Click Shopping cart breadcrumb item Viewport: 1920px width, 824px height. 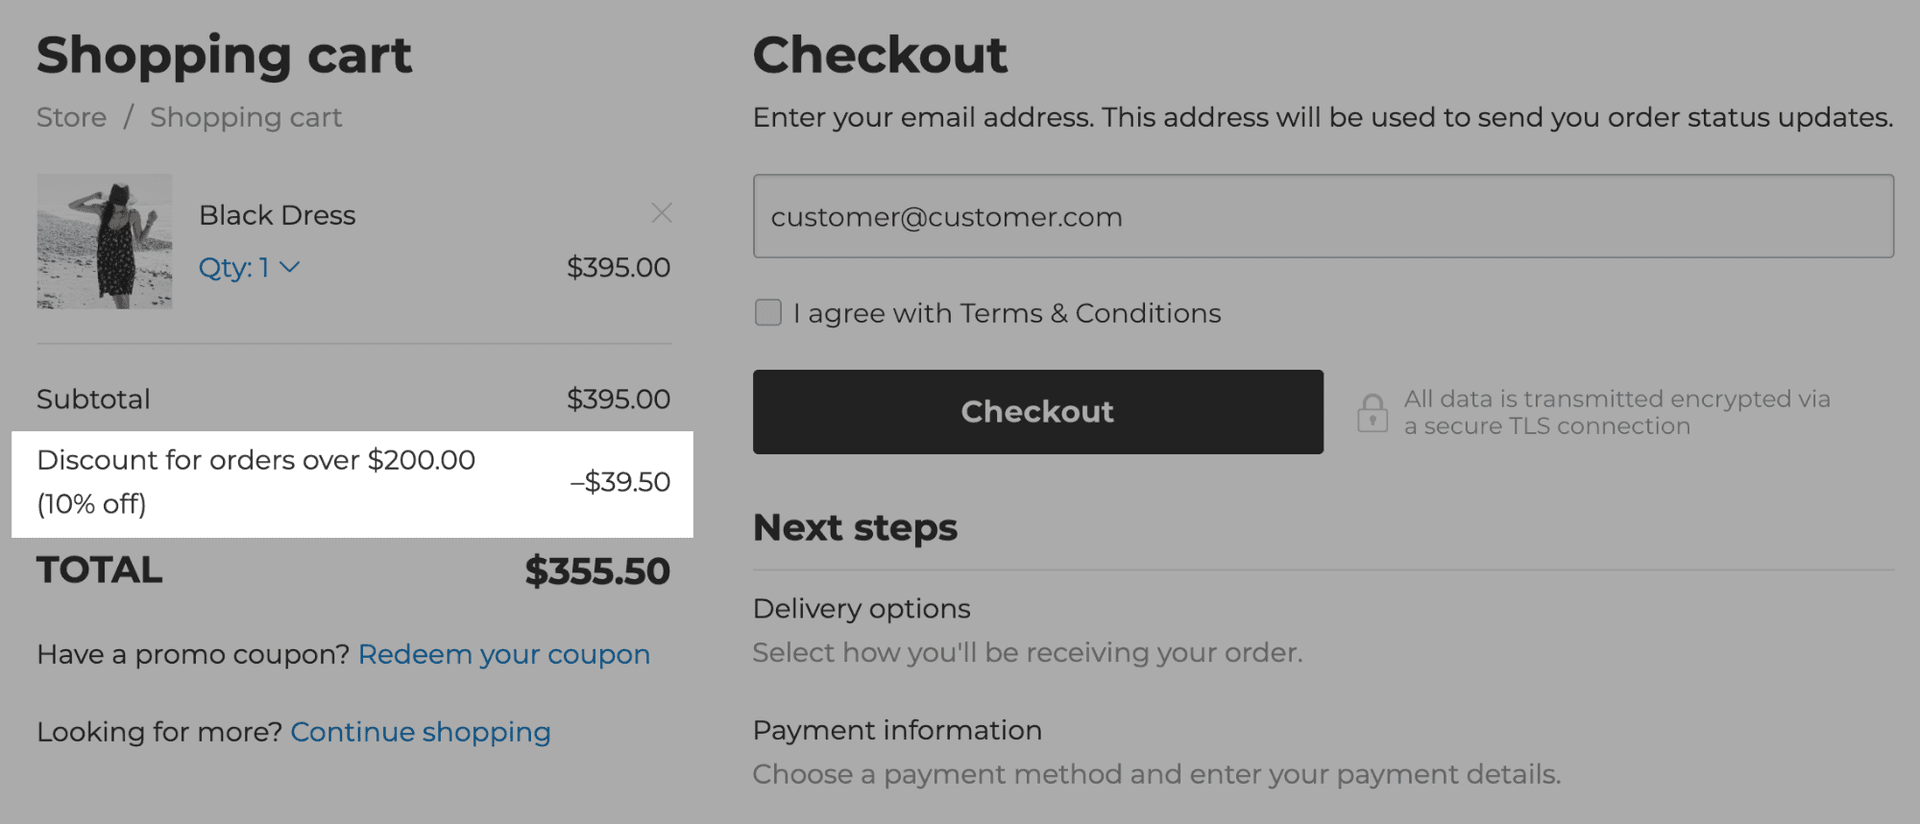click(x=246, y=117)
